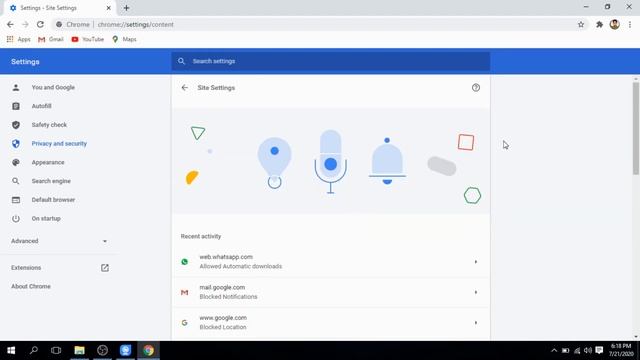Open the Extensions puzzle icon
The height and width of the screenshot is (360, 640).
[x=599, y=24]
